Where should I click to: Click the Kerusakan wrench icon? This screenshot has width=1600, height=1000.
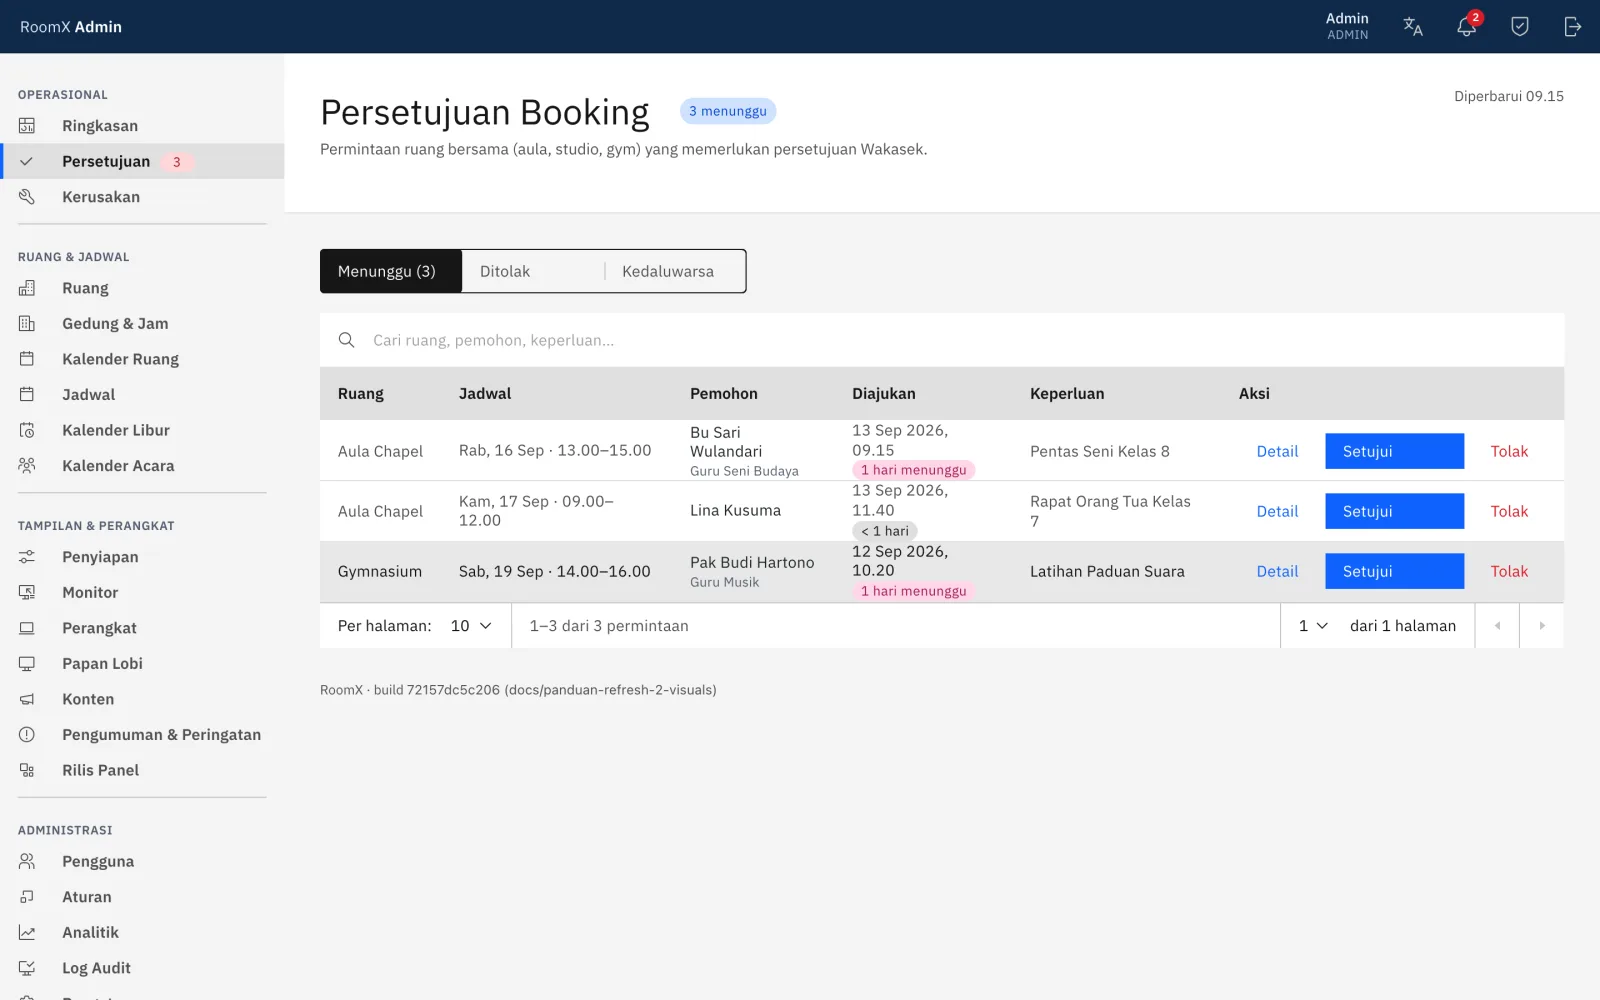click(27, 197)
